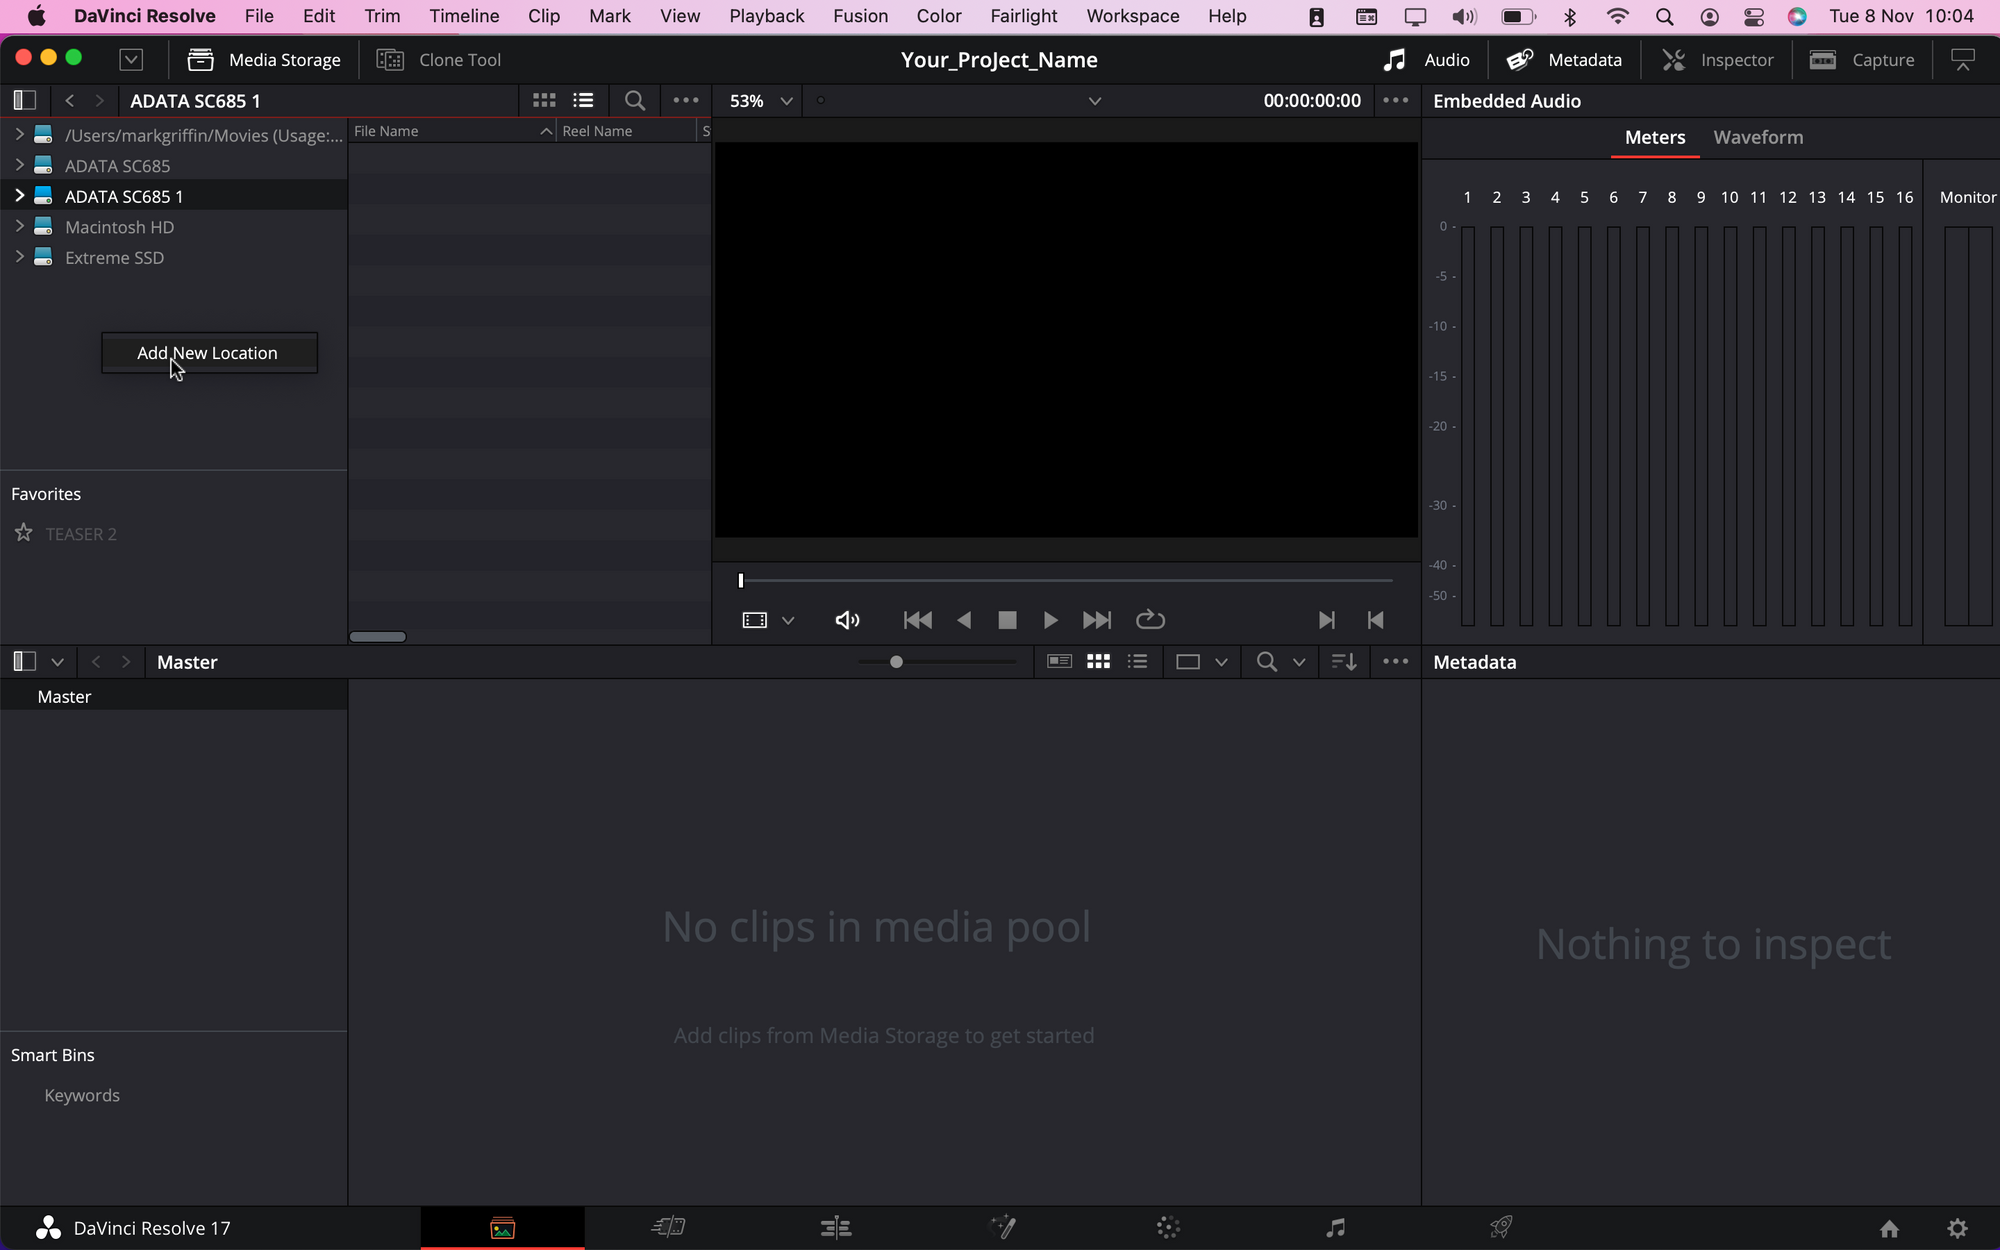Switch to the Color page icon
2000x1250 pixels.
pos(1168,1227)
